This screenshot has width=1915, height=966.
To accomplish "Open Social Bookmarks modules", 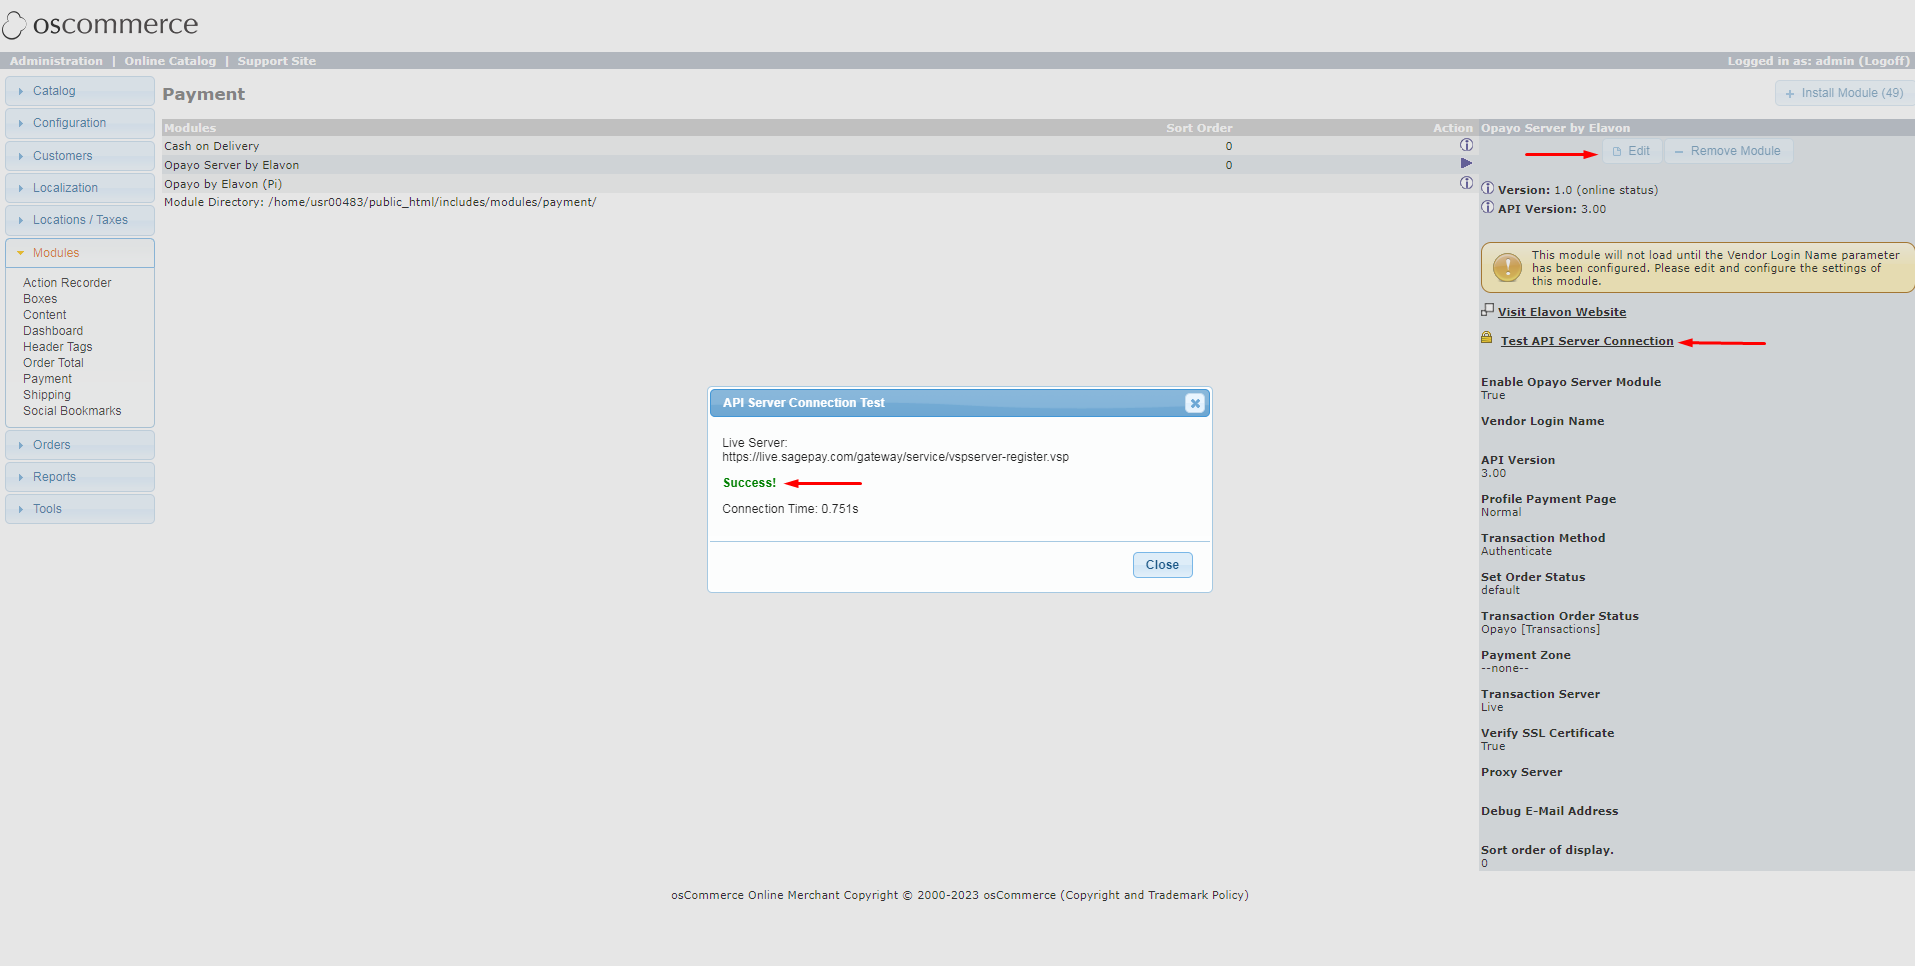I will point(72,411).
